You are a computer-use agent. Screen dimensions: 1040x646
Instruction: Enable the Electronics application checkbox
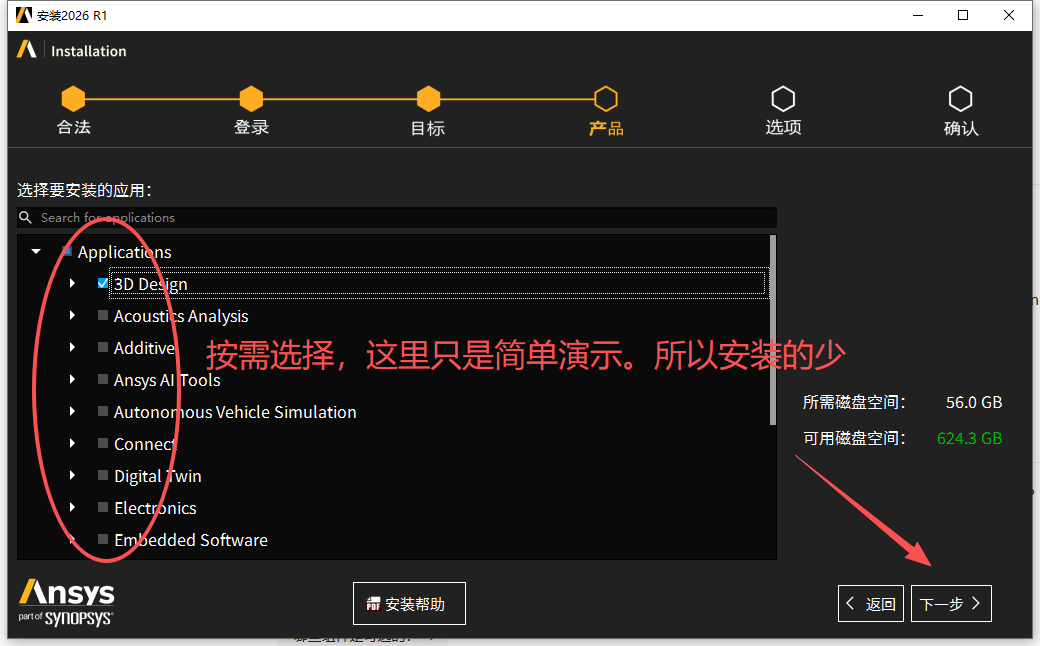click(x=102, y=507)
